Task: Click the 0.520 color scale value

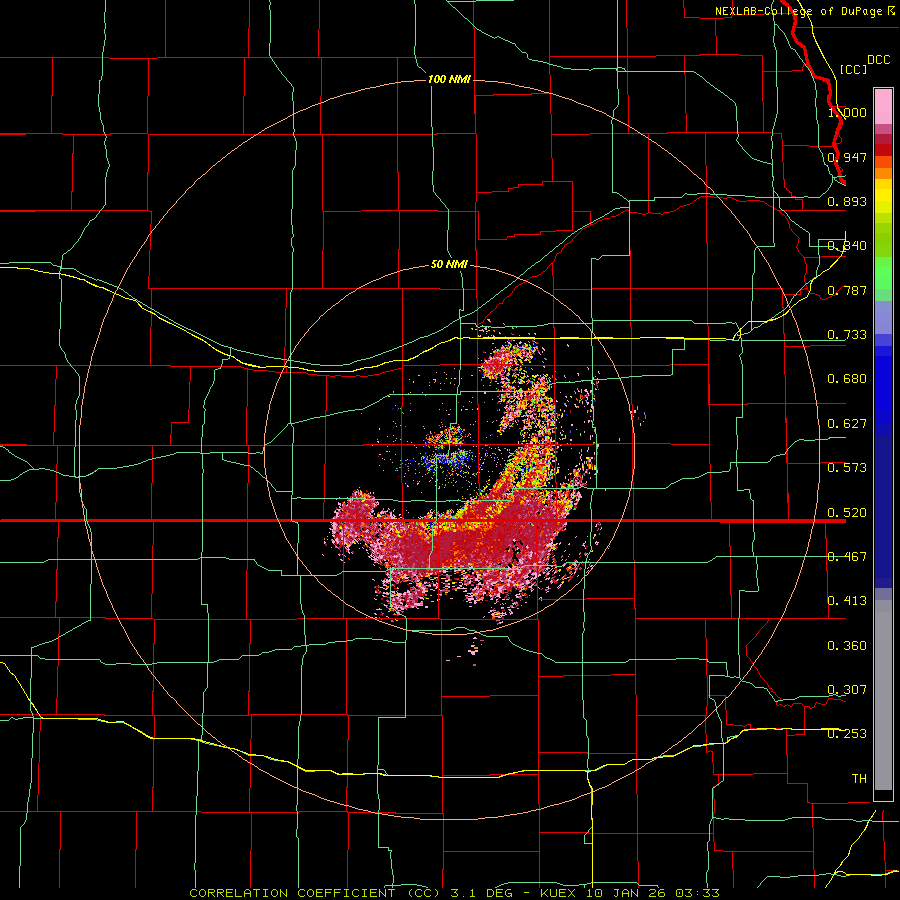Action: tap(847, 513)
